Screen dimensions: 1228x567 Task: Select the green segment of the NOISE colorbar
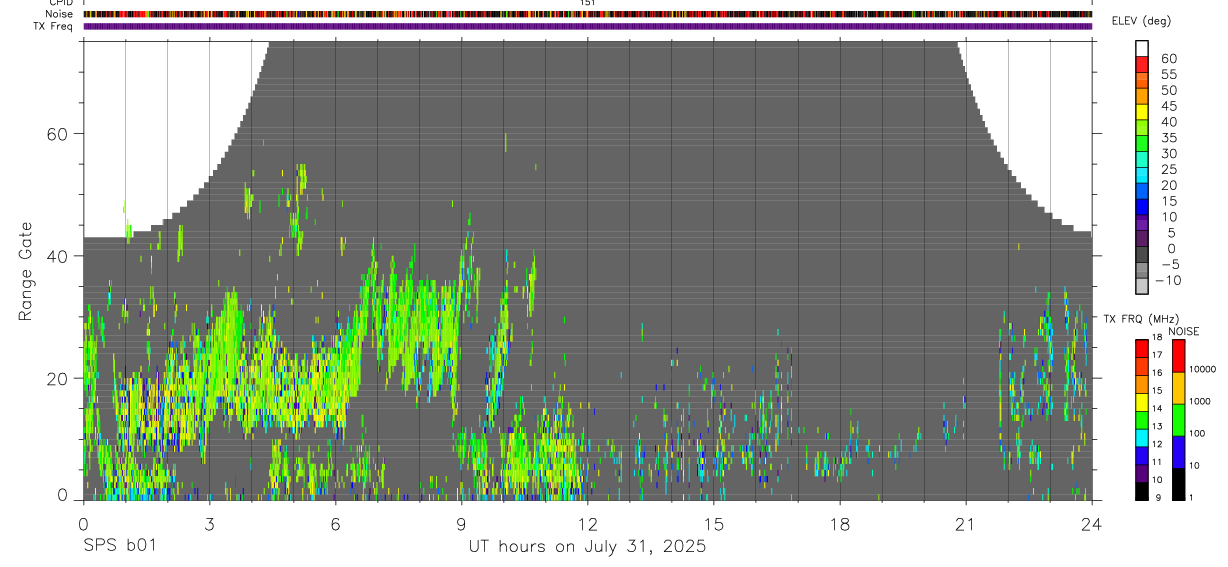click(1178, 420)
